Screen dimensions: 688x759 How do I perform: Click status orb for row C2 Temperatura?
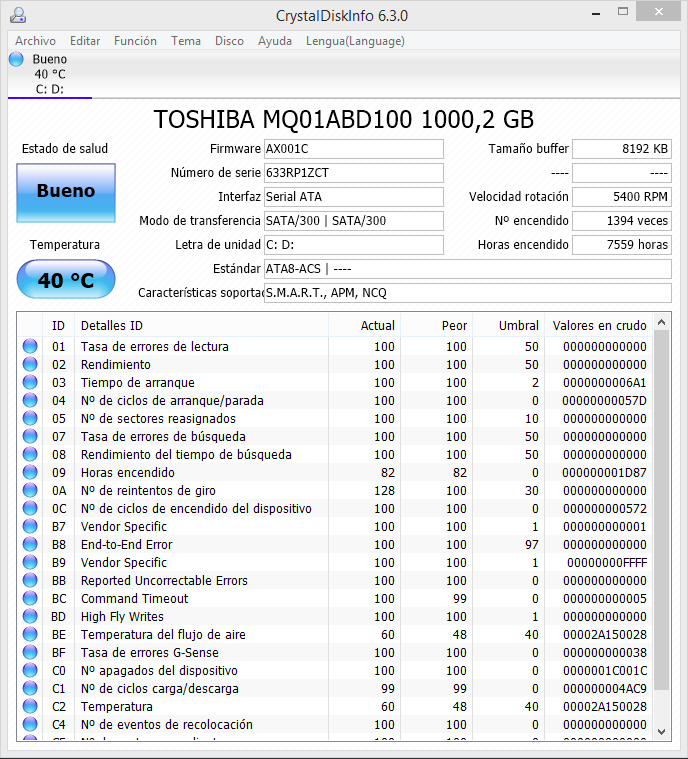[x=30, y=706]
